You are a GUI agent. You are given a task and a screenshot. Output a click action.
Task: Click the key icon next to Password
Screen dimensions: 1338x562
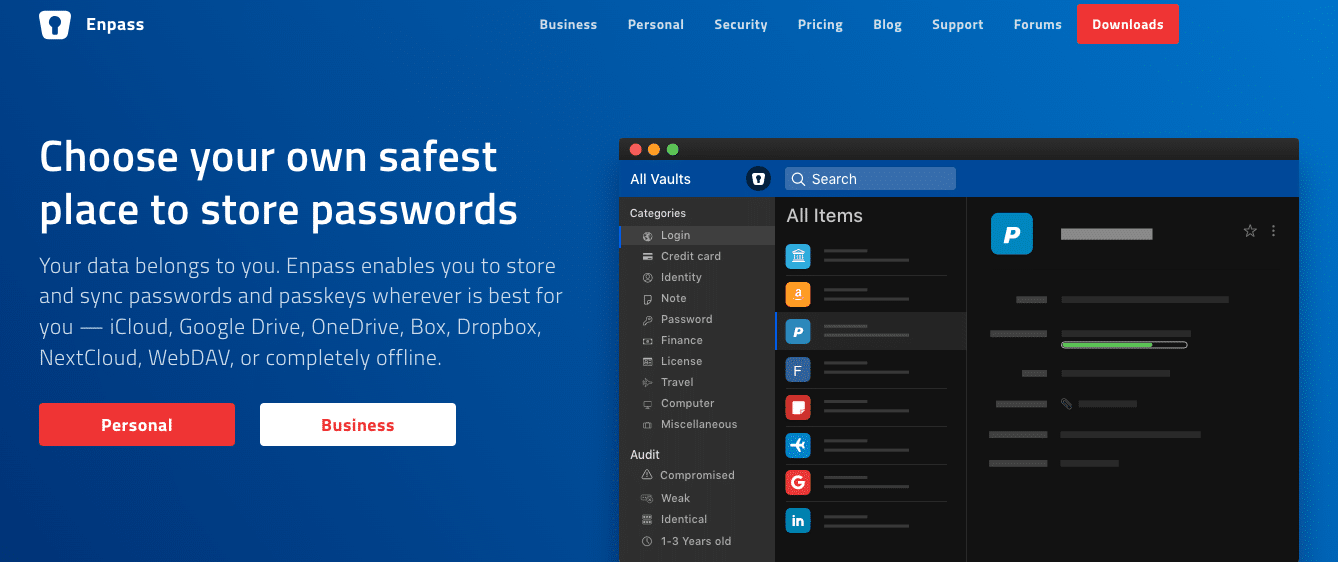[x=647, y=320]
